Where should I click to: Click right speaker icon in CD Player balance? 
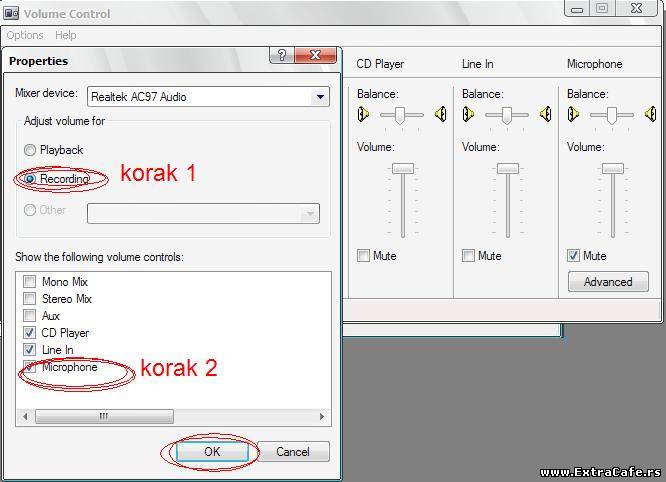point(441,114)
